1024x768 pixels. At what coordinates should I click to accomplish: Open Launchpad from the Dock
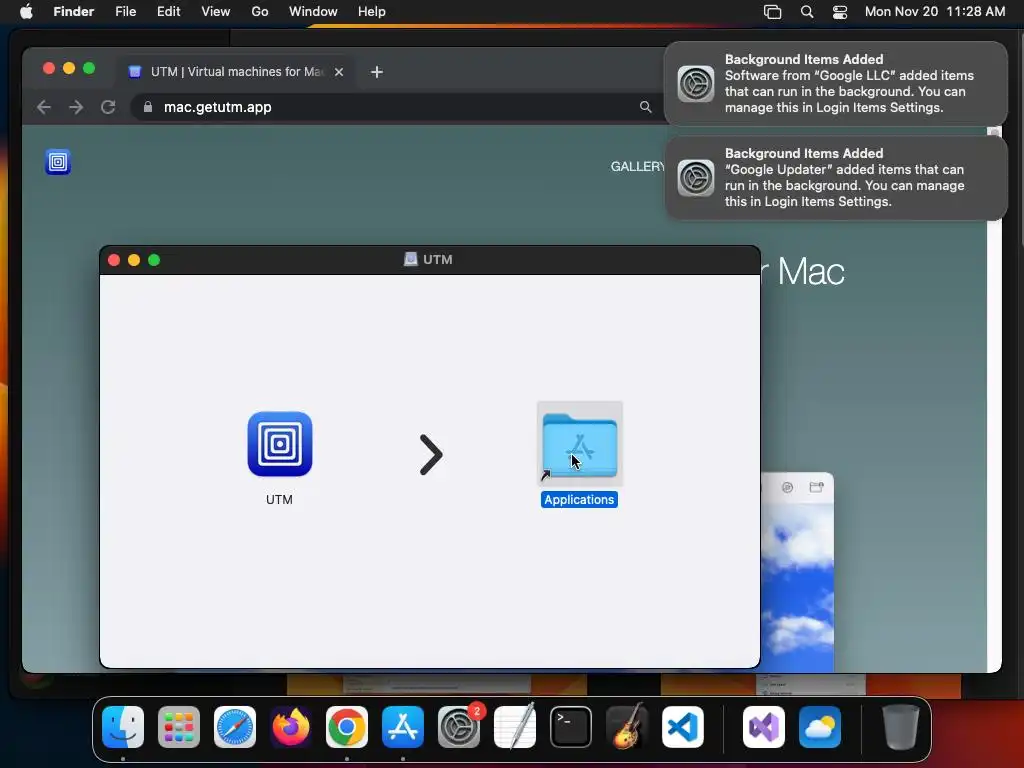point(179,727)
